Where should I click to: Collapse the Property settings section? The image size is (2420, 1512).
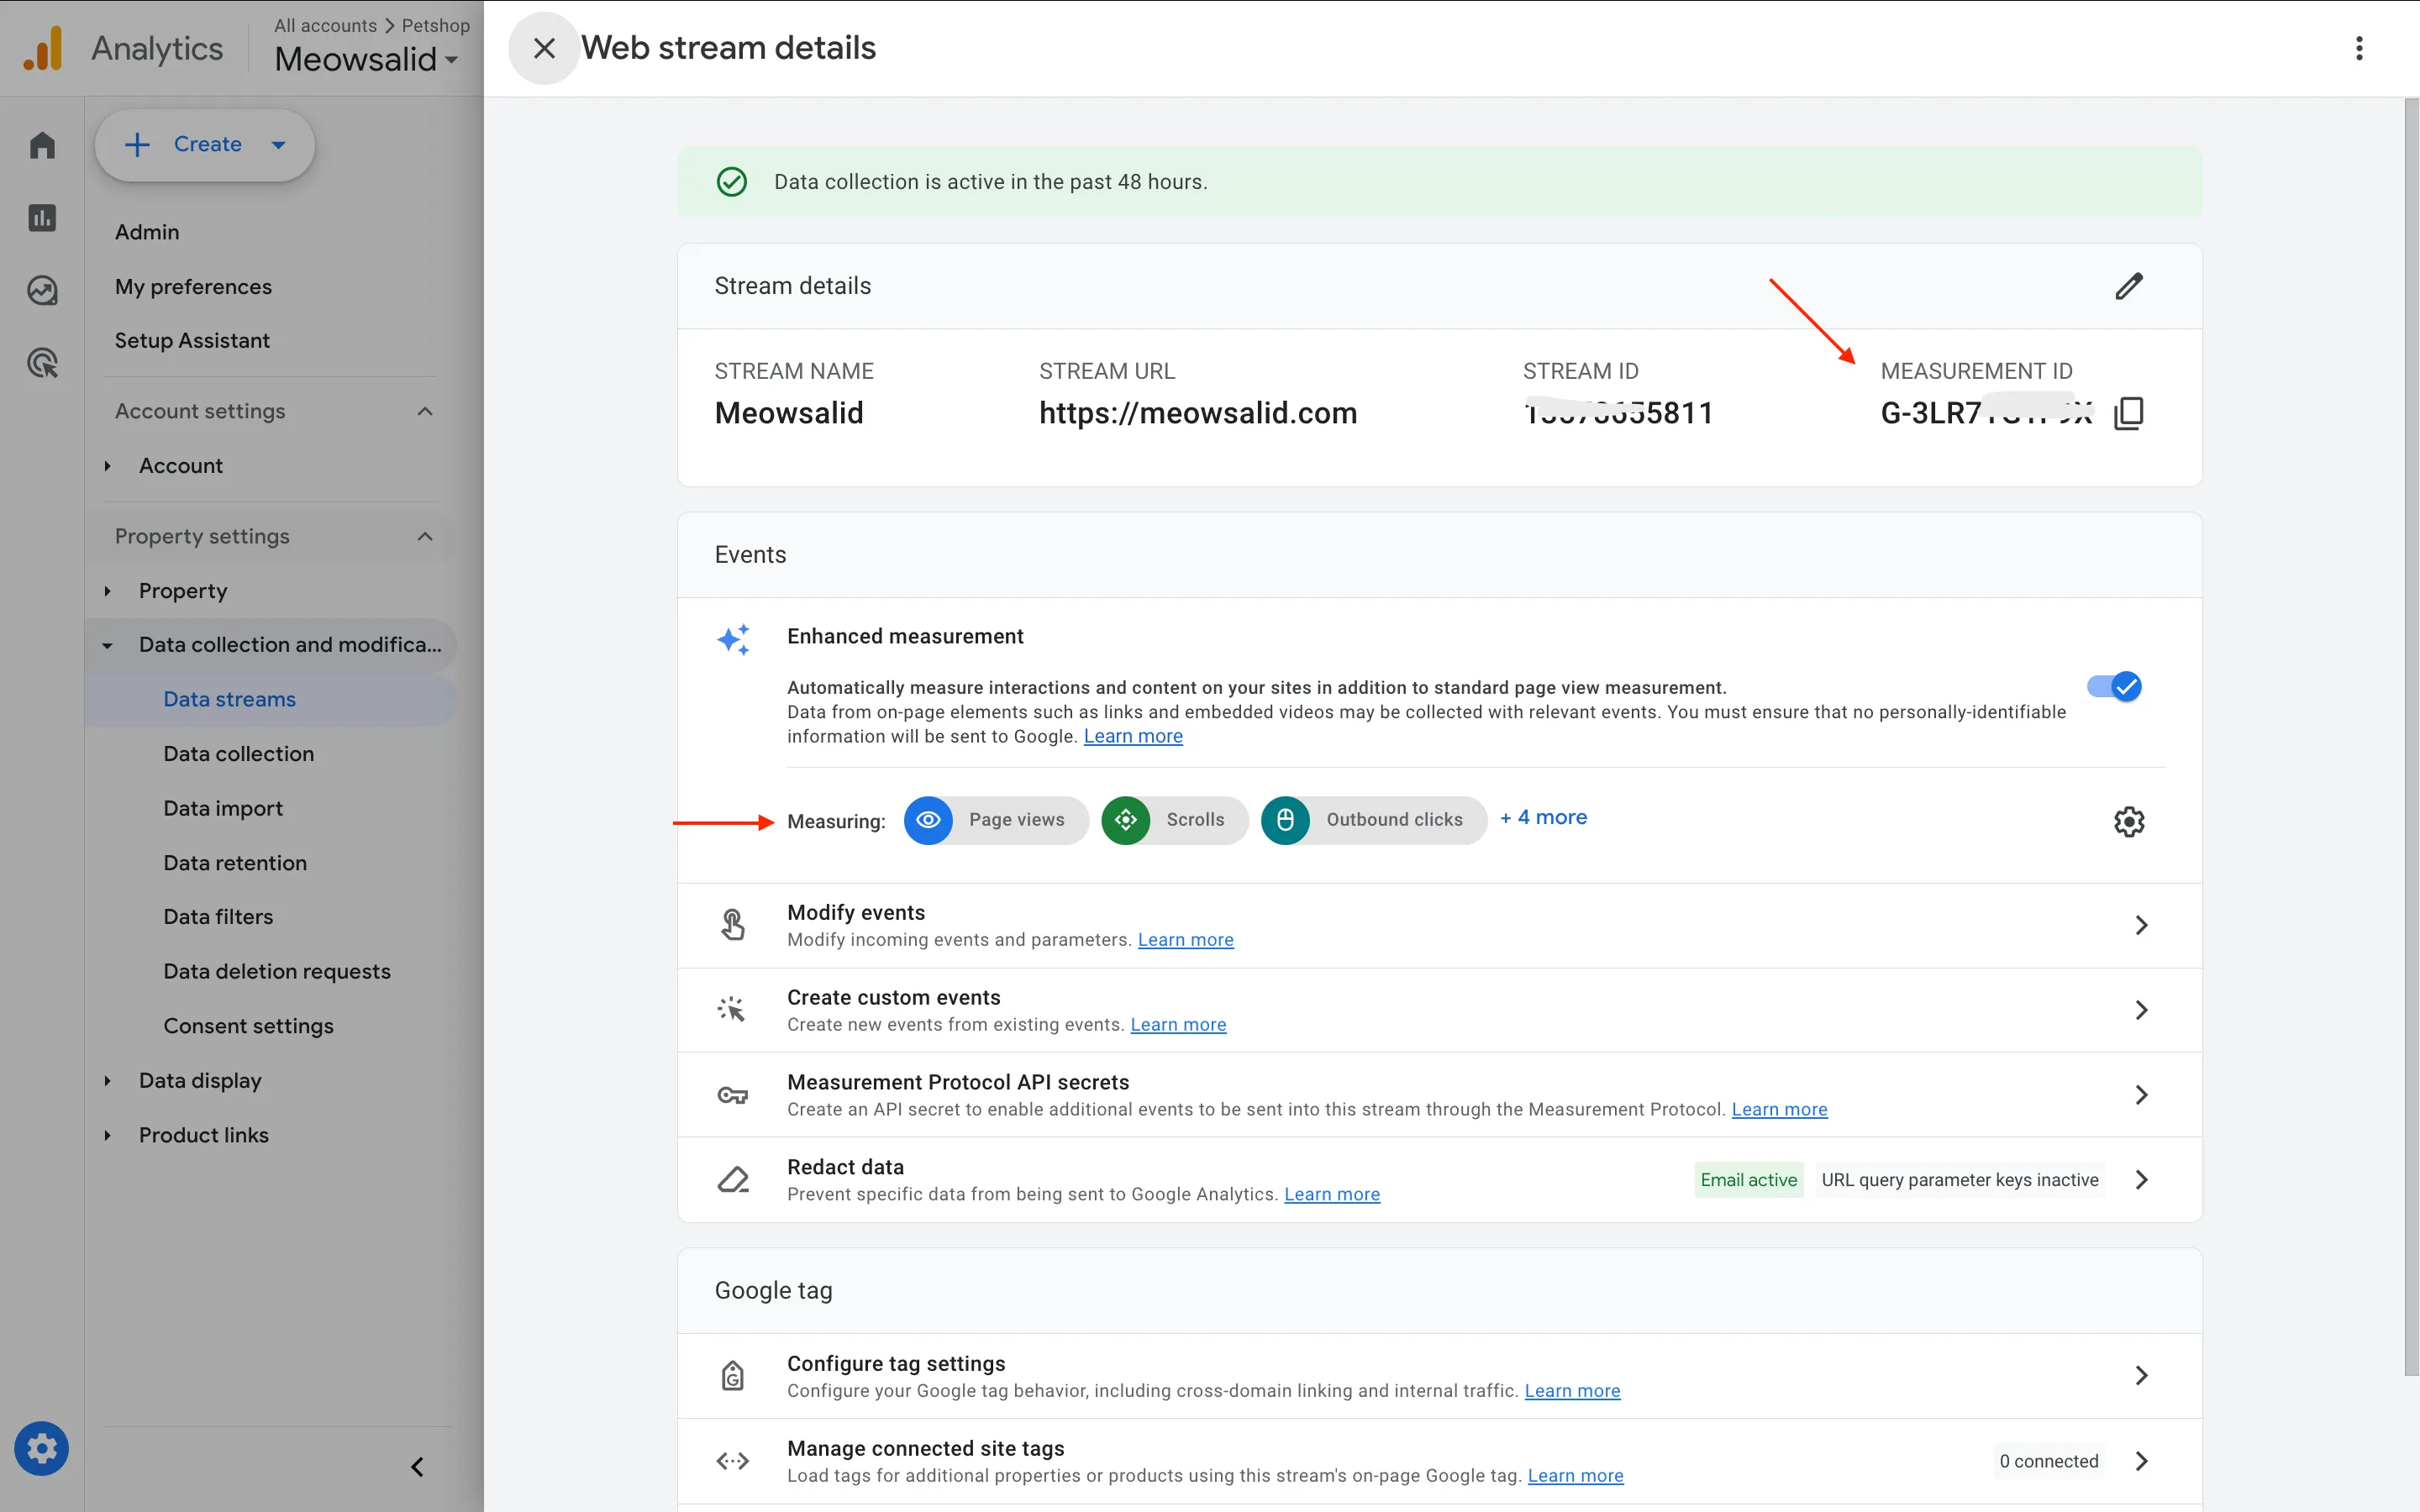[425, 536]
